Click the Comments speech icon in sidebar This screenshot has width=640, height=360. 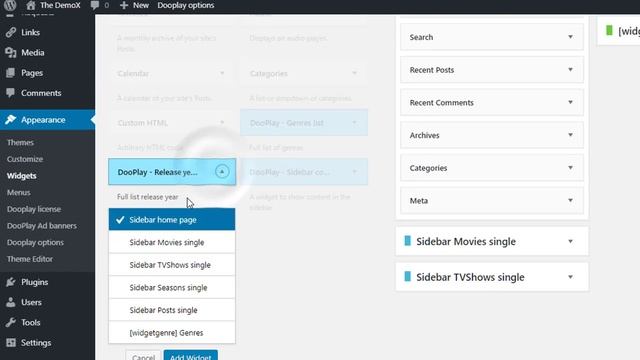[x=11, y=93]
